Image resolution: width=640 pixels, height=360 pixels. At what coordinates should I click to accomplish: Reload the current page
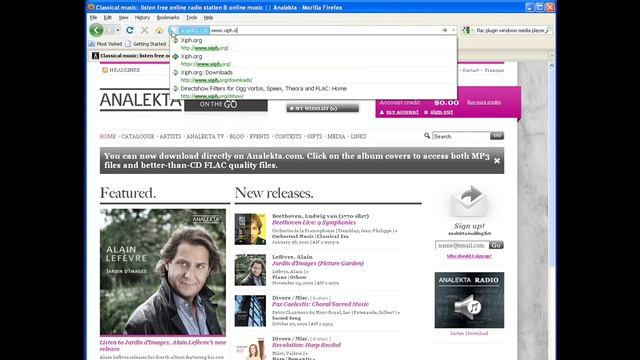pos(130,30)
